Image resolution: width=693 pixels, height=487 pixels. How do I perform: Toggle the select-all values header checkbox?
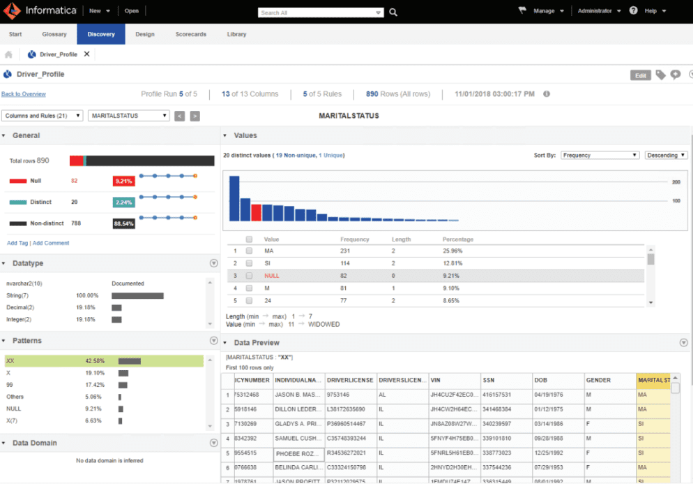pos(249,239)
